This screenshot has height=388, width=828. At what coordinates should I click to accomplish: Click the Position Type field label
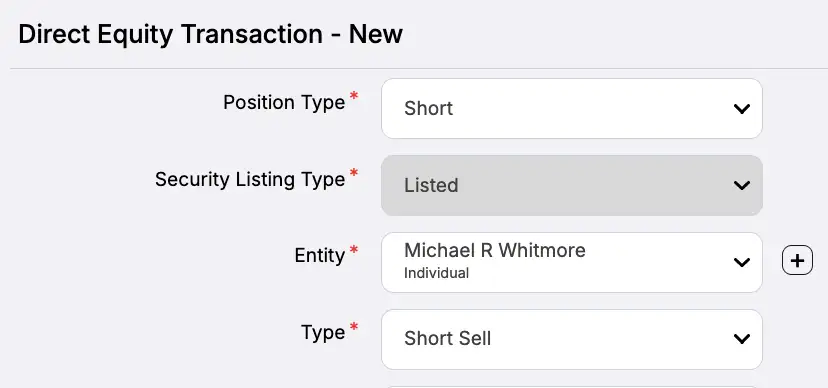point(284,102)
